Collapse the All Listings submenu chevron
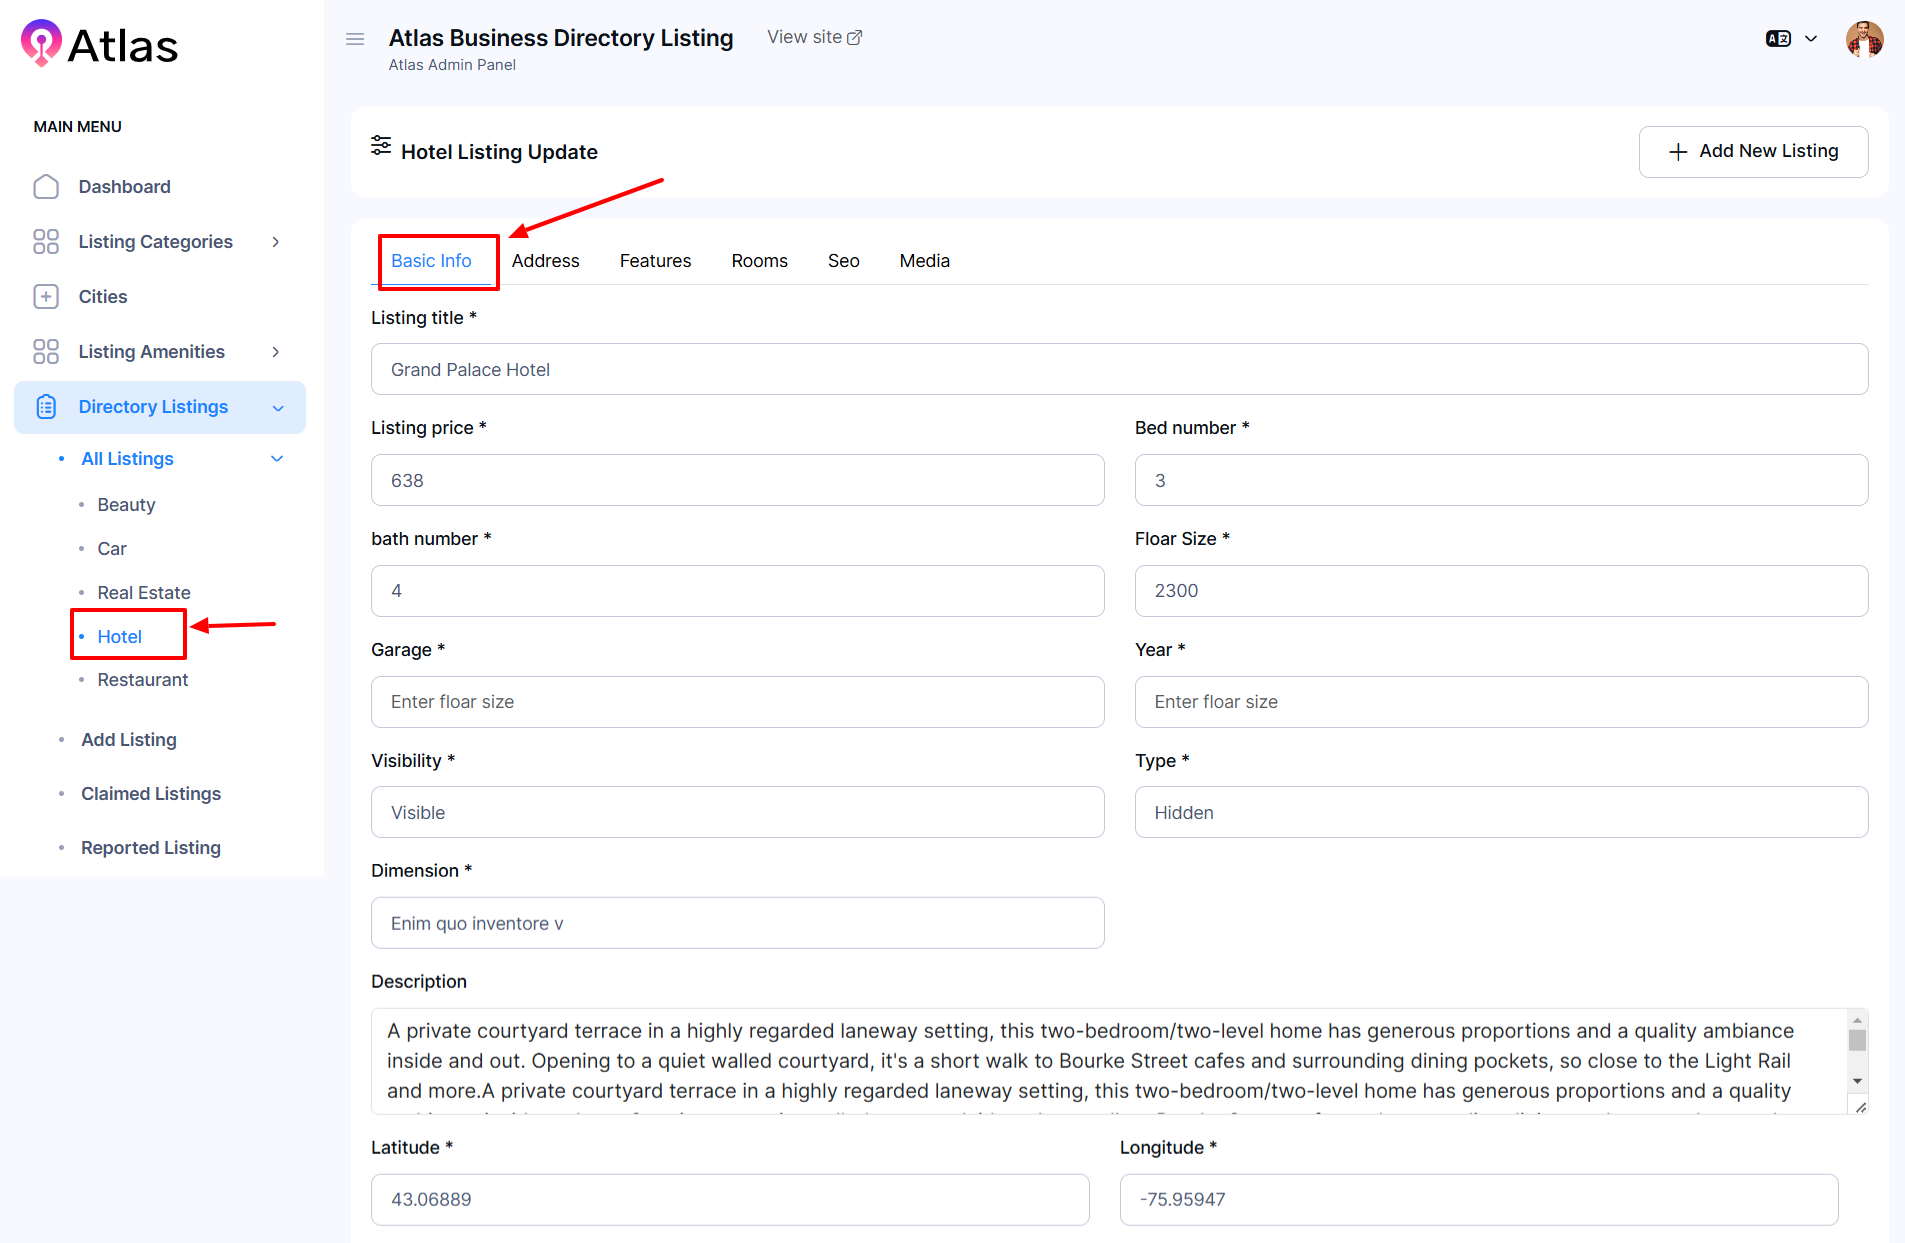This screenshot has width=1905, height=1243. point(277,459)
